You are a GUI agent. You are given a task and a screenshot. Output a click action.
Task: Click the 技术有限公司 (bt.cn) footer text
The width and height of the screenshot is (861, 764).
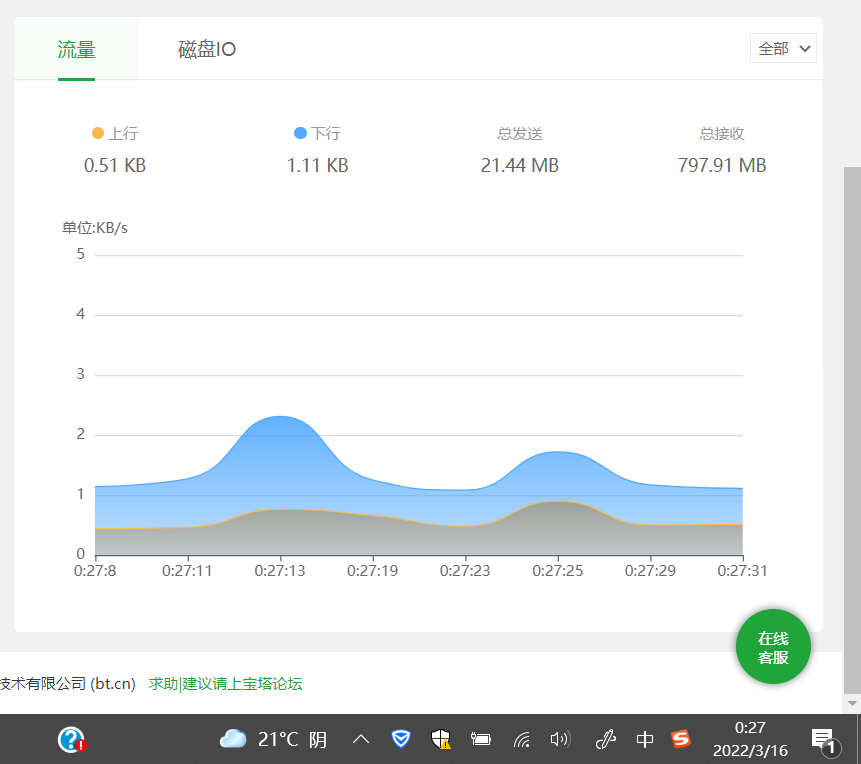click(68, 684)
